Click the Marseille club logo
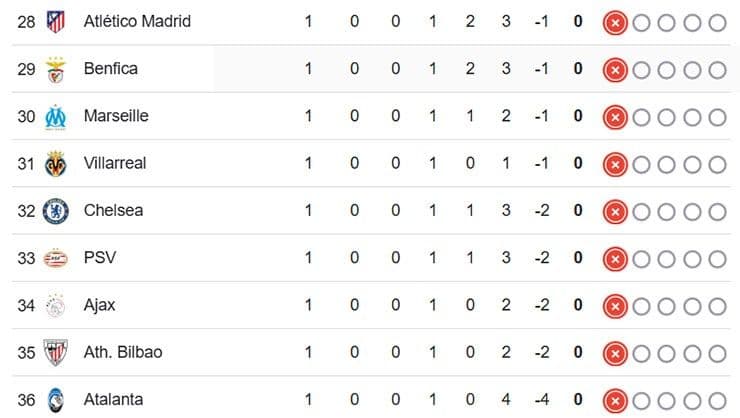 [x=55, y=116]
